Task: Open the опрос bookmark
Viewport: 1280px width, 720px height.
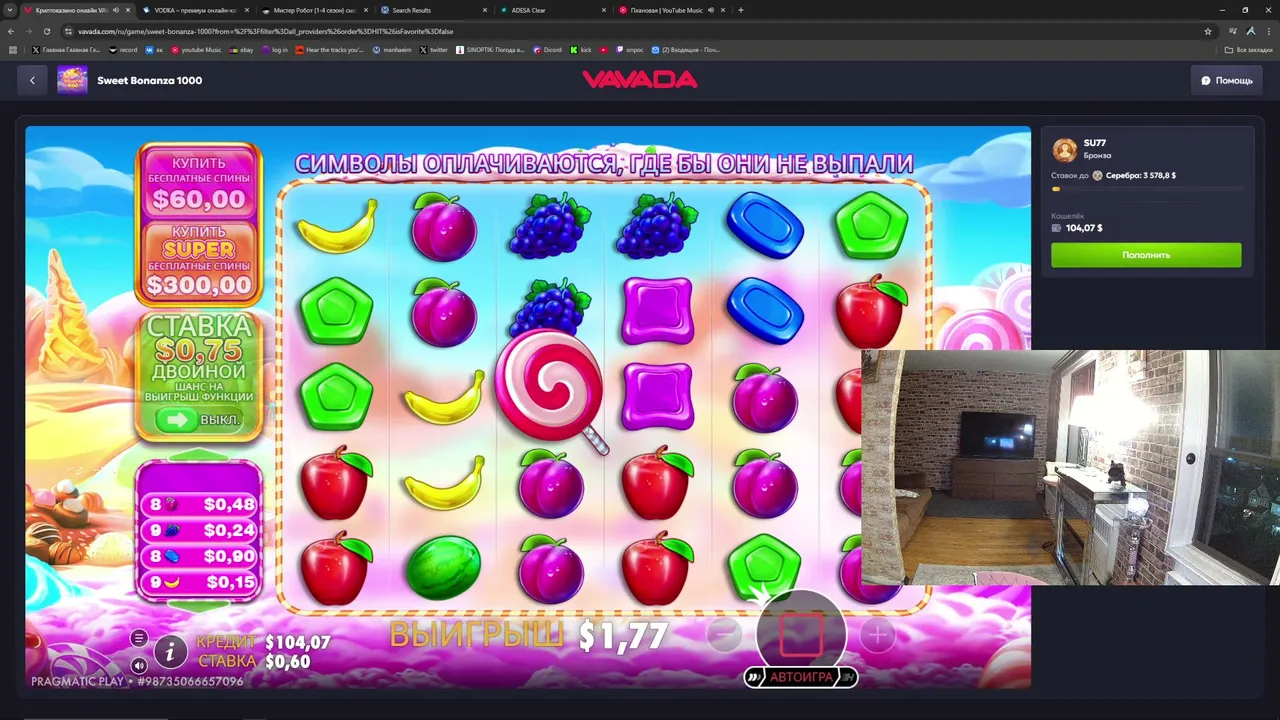Action: click(x=631, y=50)
